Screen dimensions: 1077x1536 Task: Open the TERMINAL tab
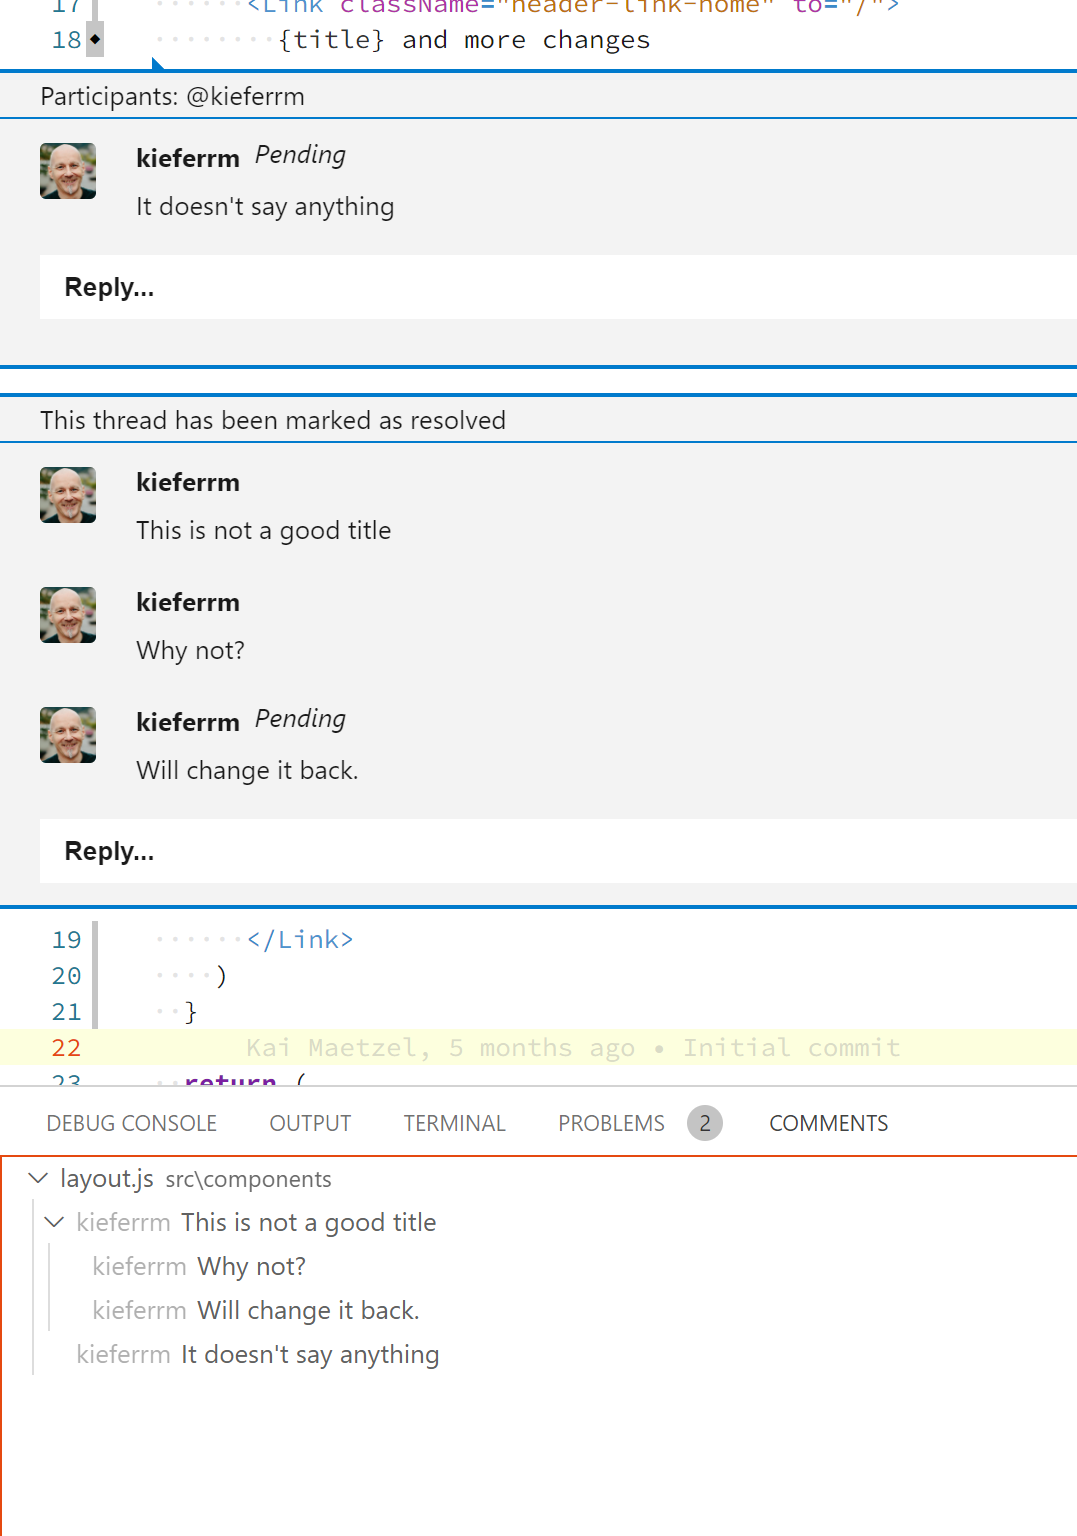454,1123
